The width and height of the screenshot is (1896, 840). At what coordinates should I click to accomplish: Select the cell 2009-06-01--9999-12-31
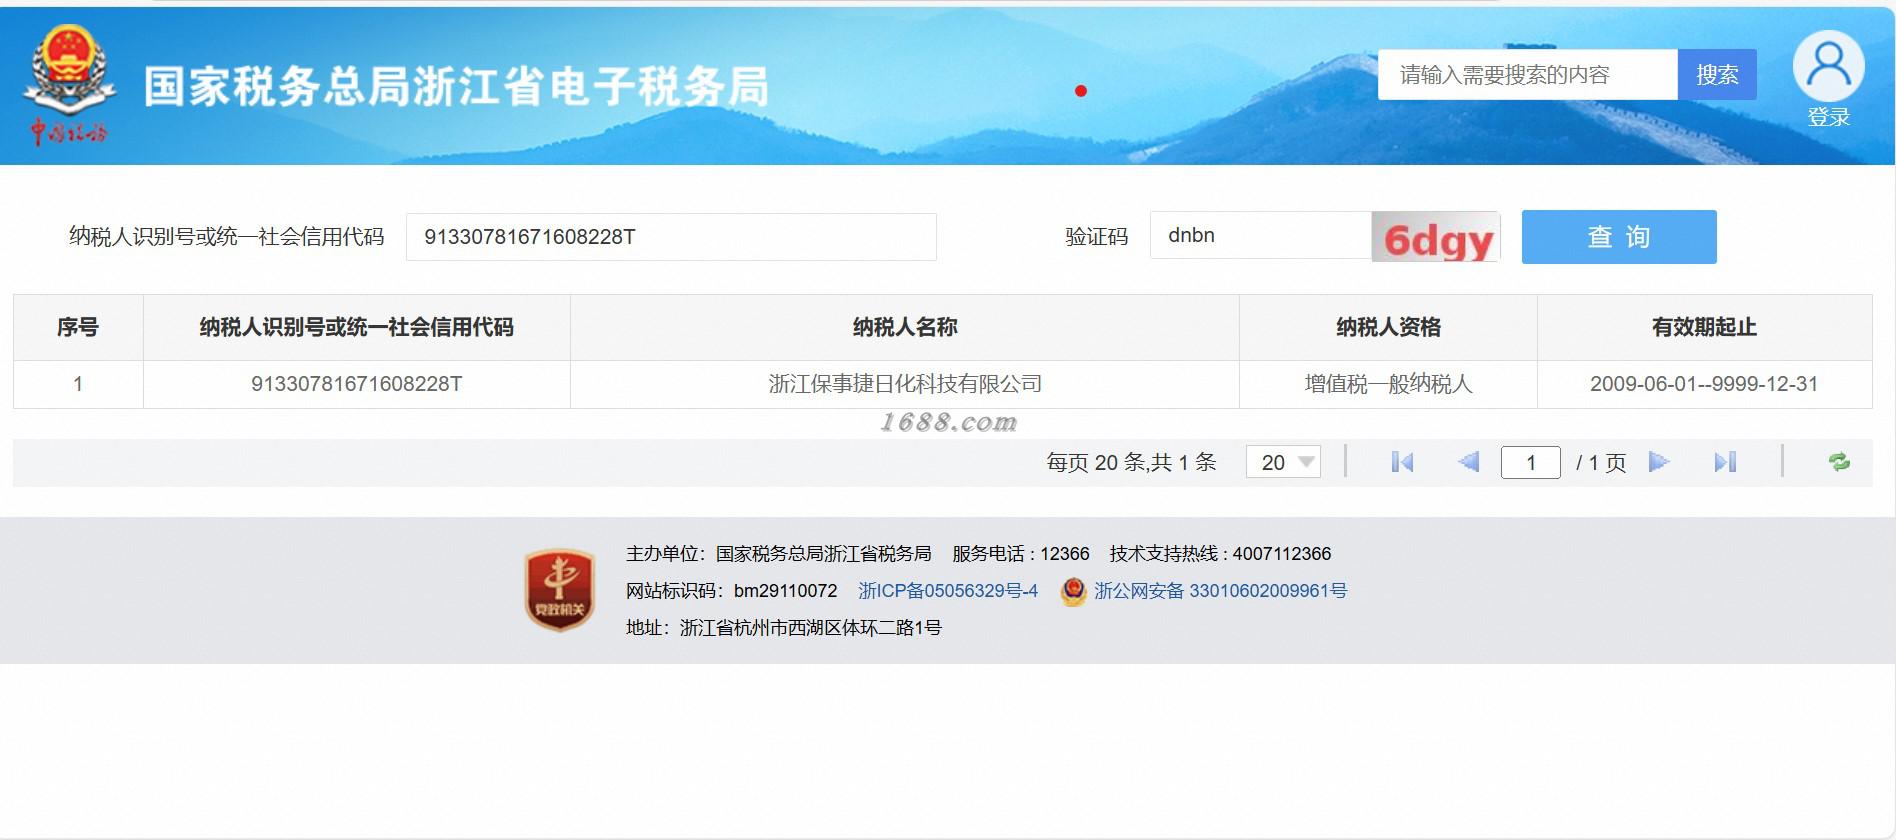point(1704,384)
